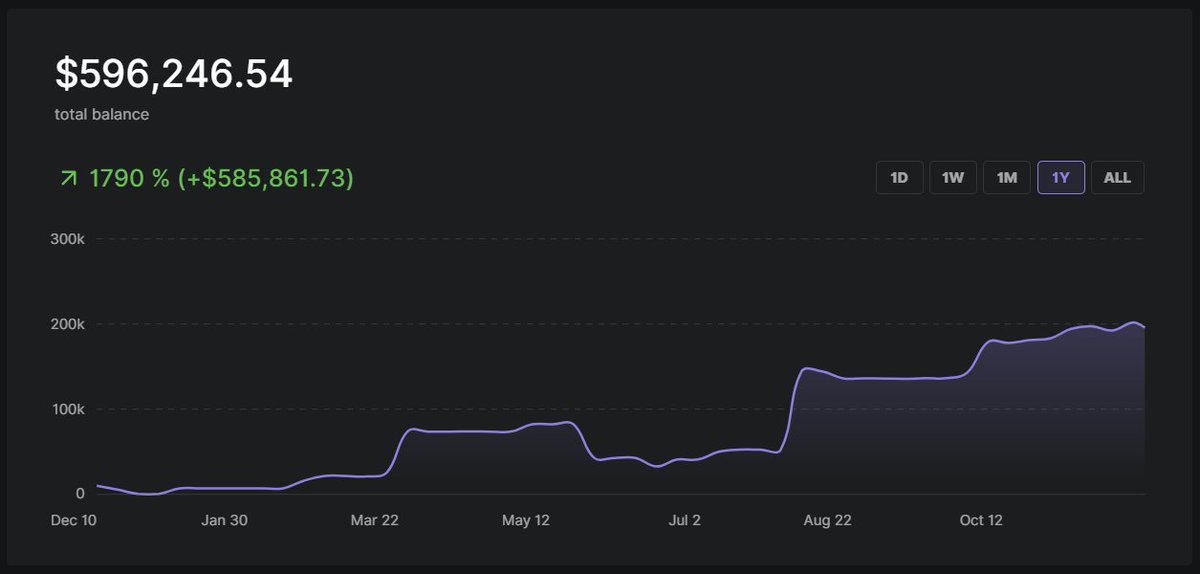Viewport: 1200px width, 574px height.
Task: Select the 1D time range
Action: pos(899,178)
